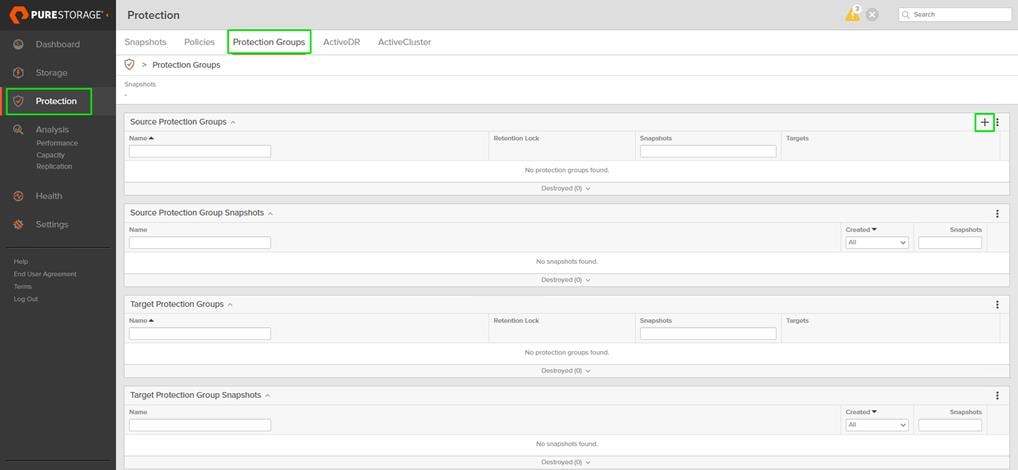Viewport: 1018px width, 470px height.
Task: Click the yellow warning alerts icon
Action: coord(852,14)
